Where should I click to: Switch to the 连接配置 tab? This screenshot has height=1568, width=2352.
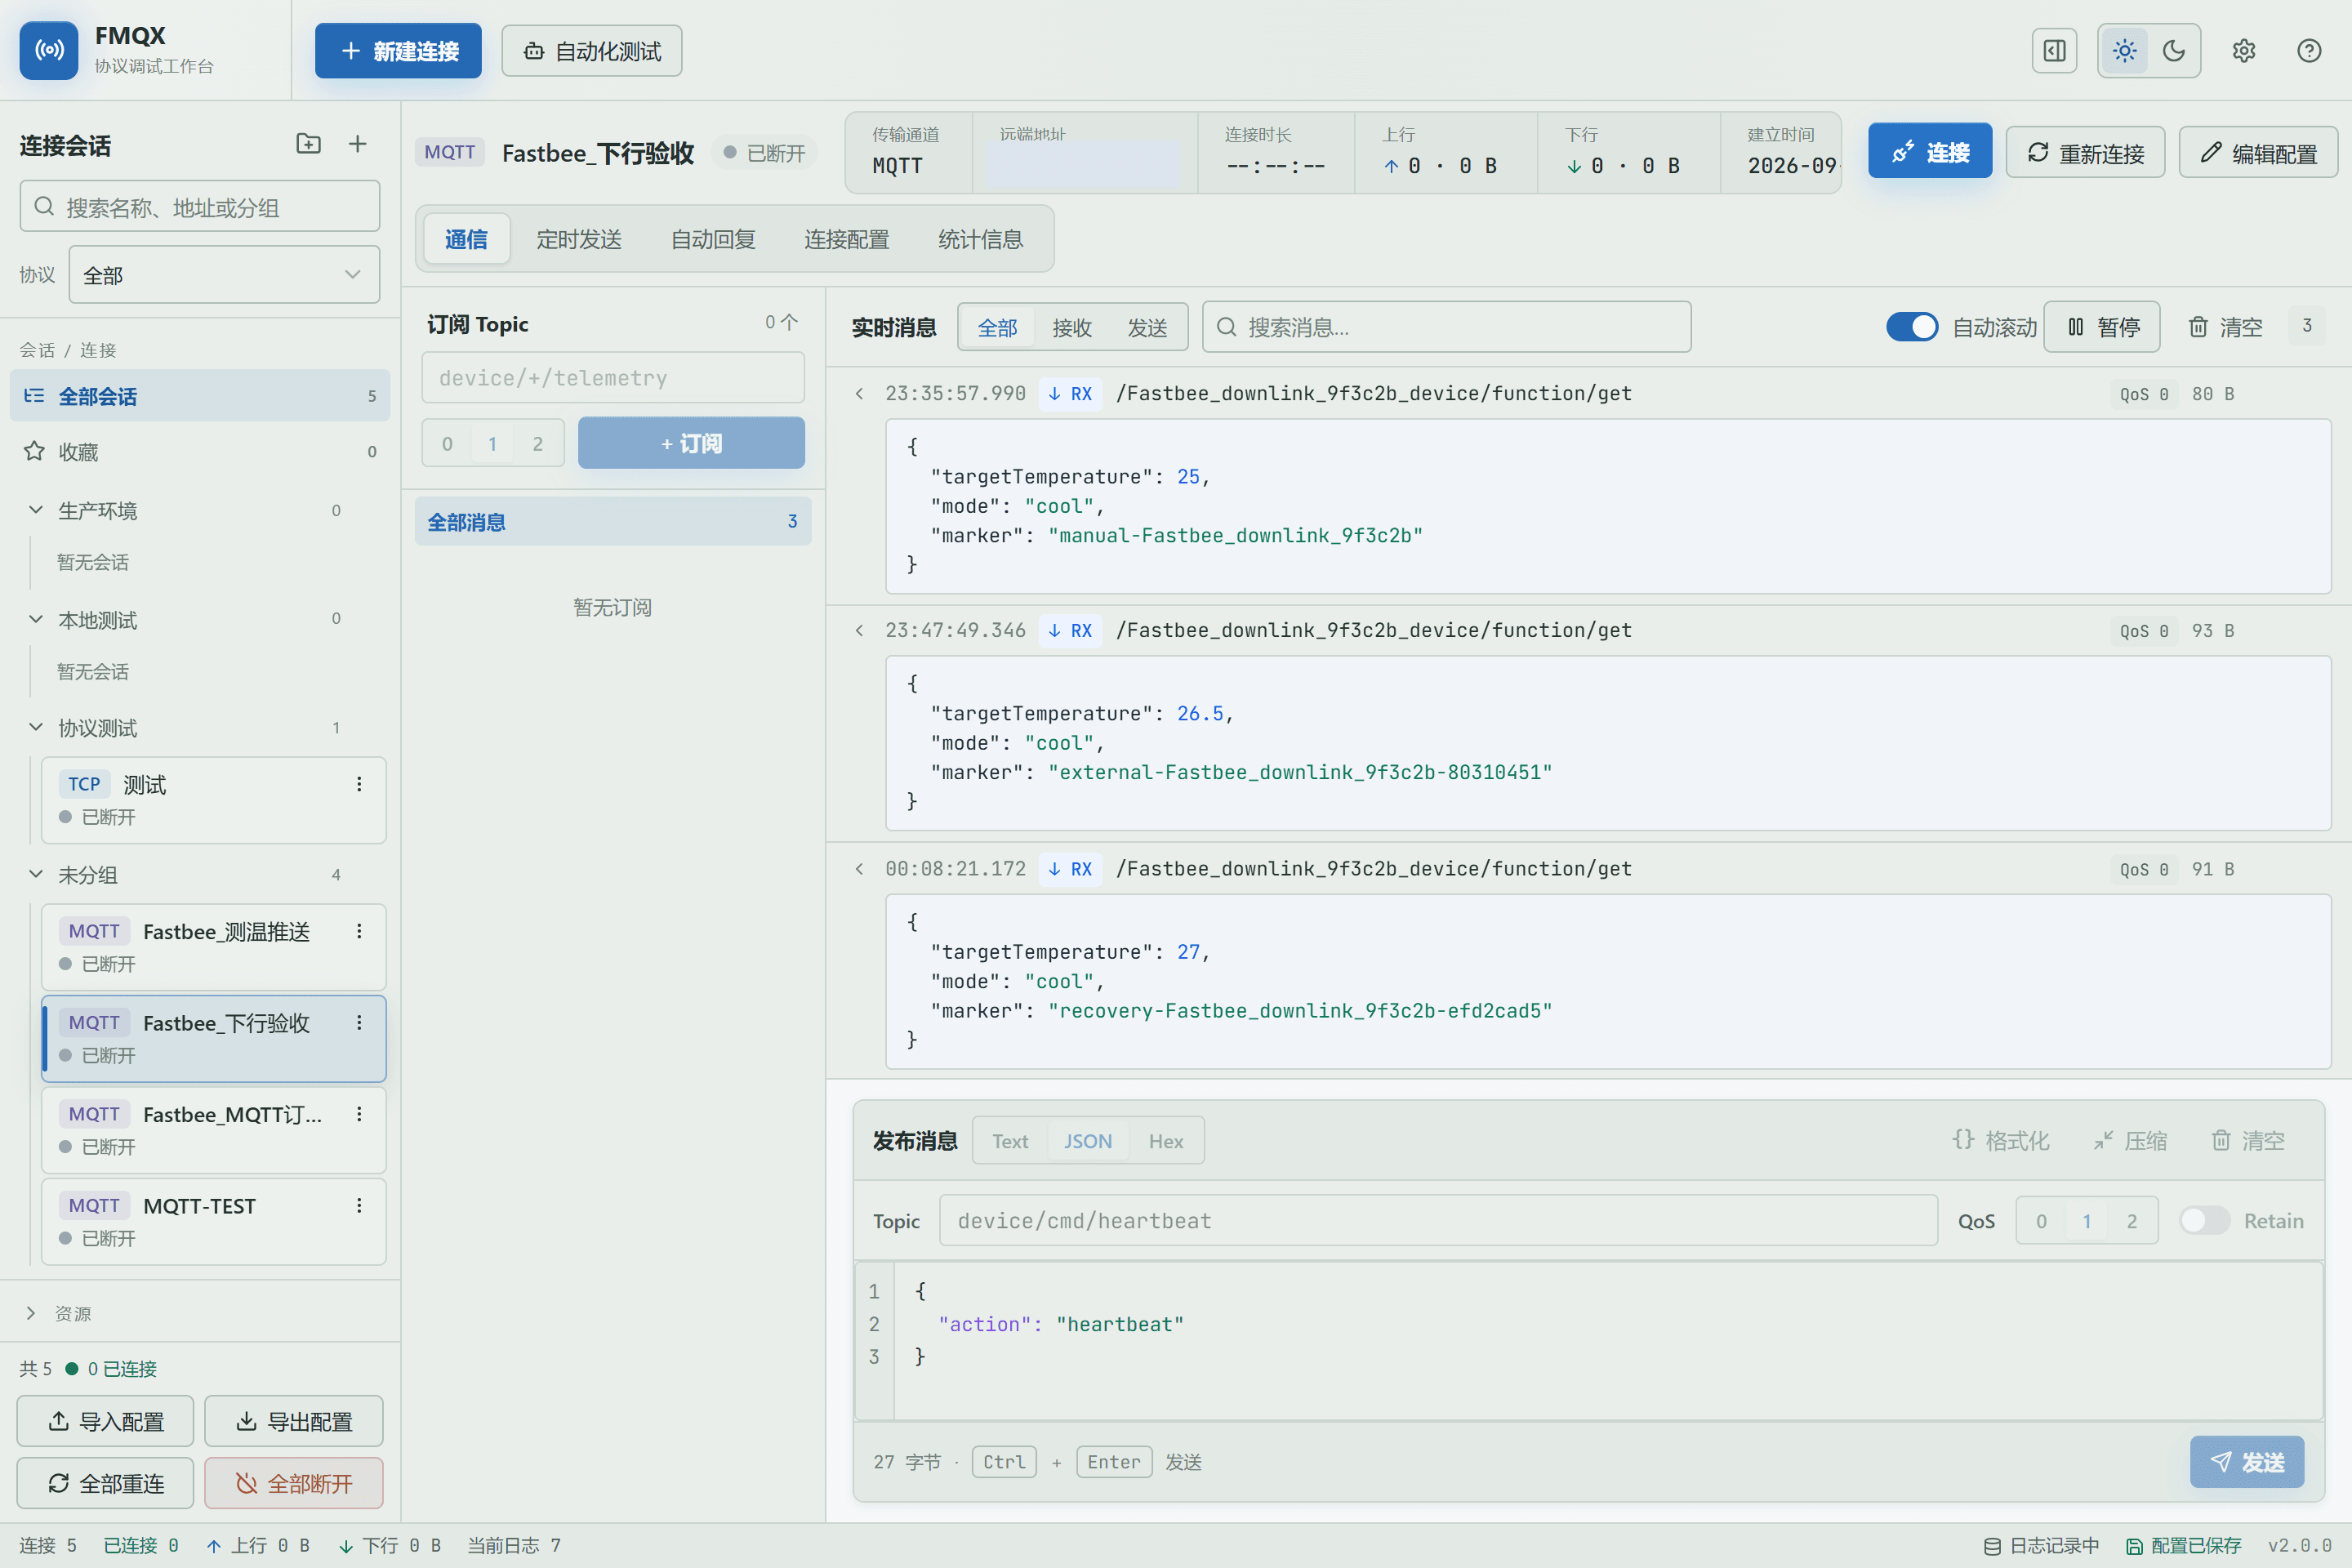tap(847, 239)
